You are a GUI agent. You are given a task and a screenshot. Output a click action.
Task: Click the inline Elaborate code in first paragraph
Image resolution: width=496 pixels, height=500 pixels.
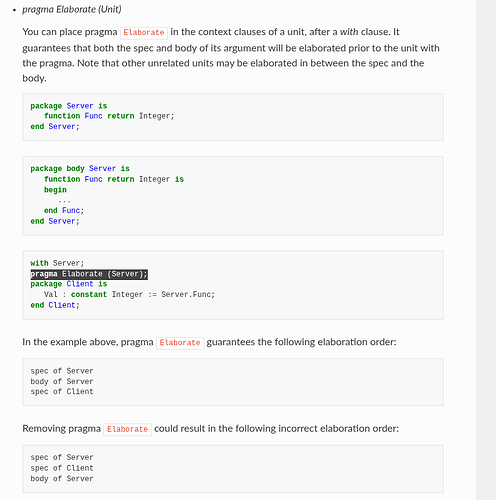tap(144, 33)
